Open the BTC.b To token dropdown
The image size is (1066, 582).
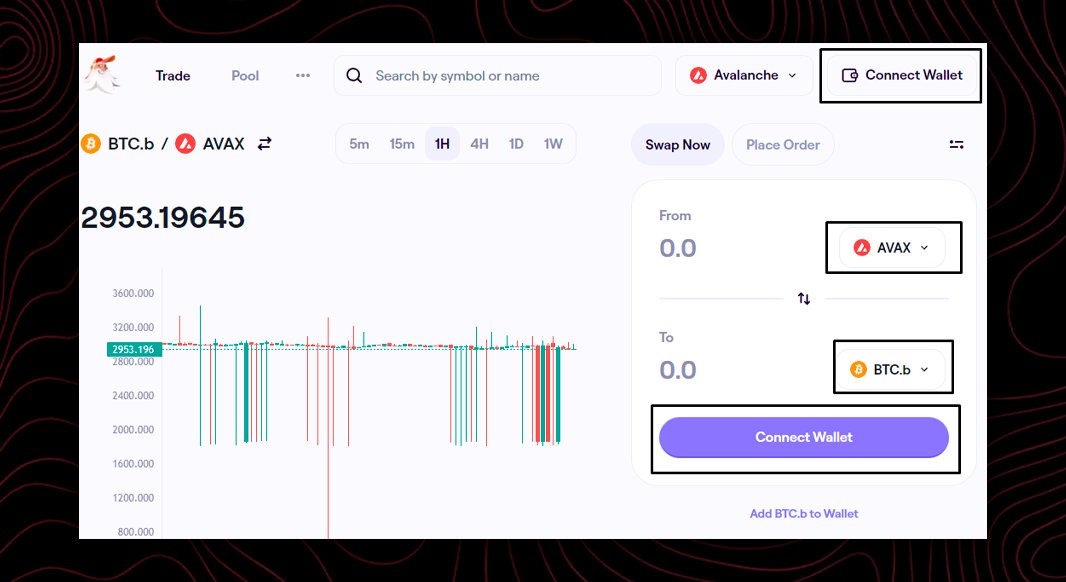pyautogui.click(x=891, y=370)
